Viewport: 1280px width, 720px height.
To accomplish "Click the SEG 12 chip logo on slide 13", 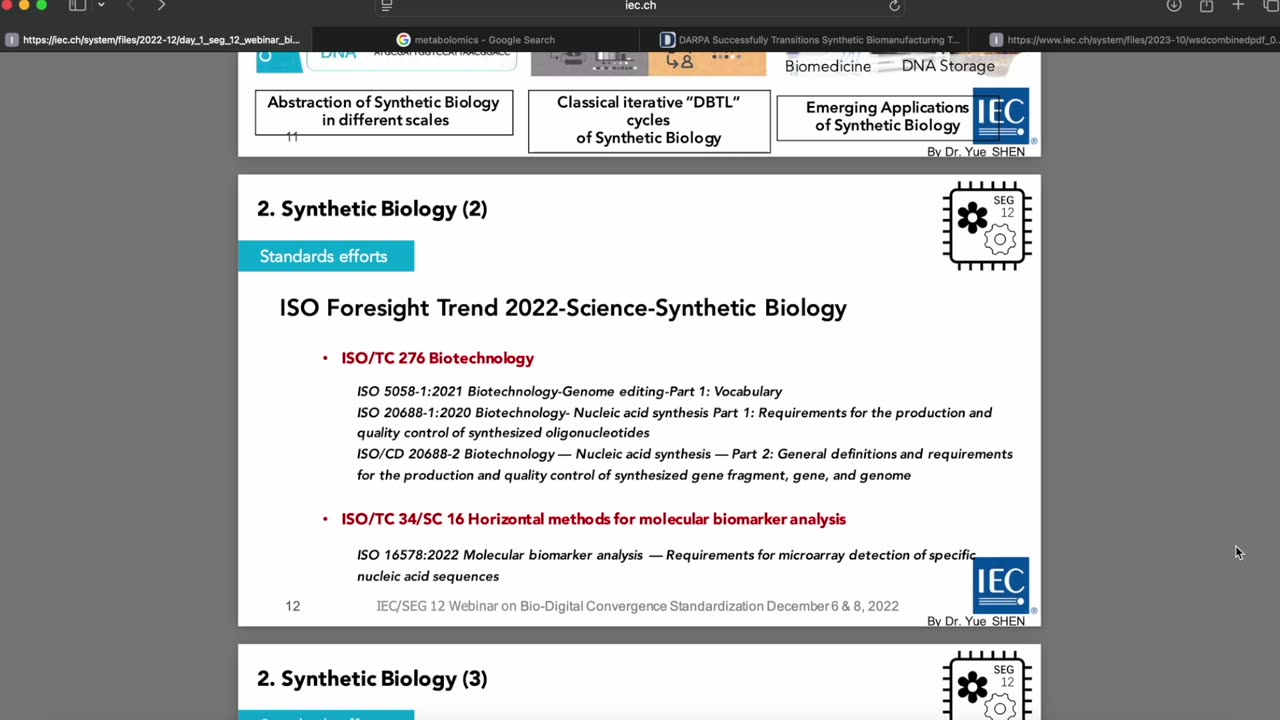I will [x=987, y=684].
